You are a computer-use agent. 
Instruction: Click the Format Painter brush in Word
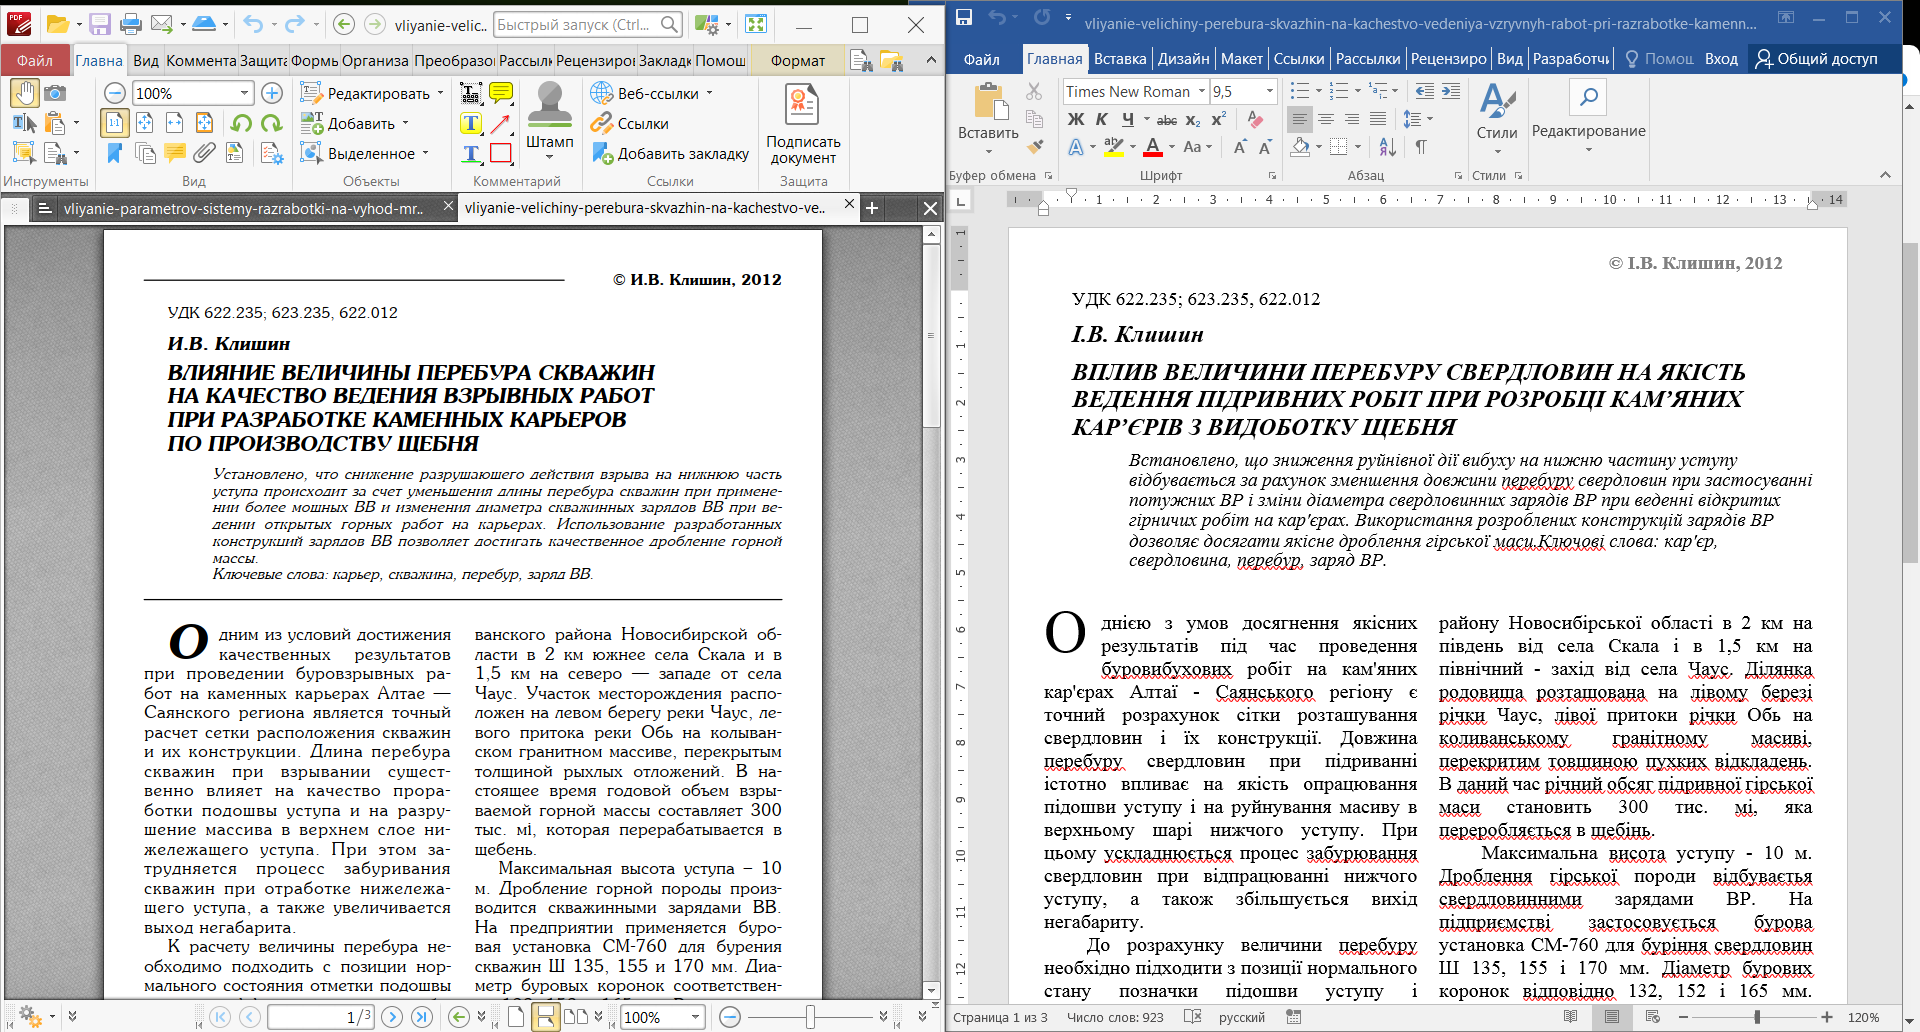[1035, 147]
